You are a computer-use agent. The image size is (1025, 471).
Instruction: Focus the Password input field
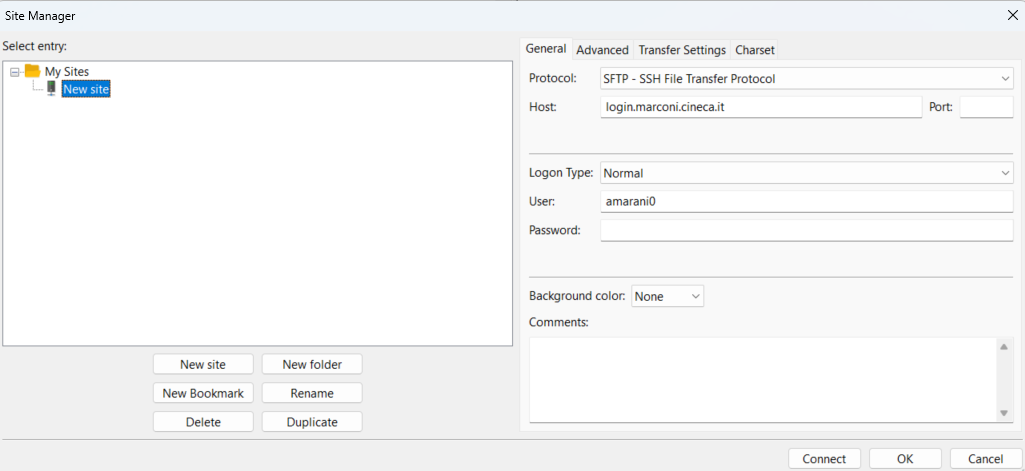pos(807,231)
